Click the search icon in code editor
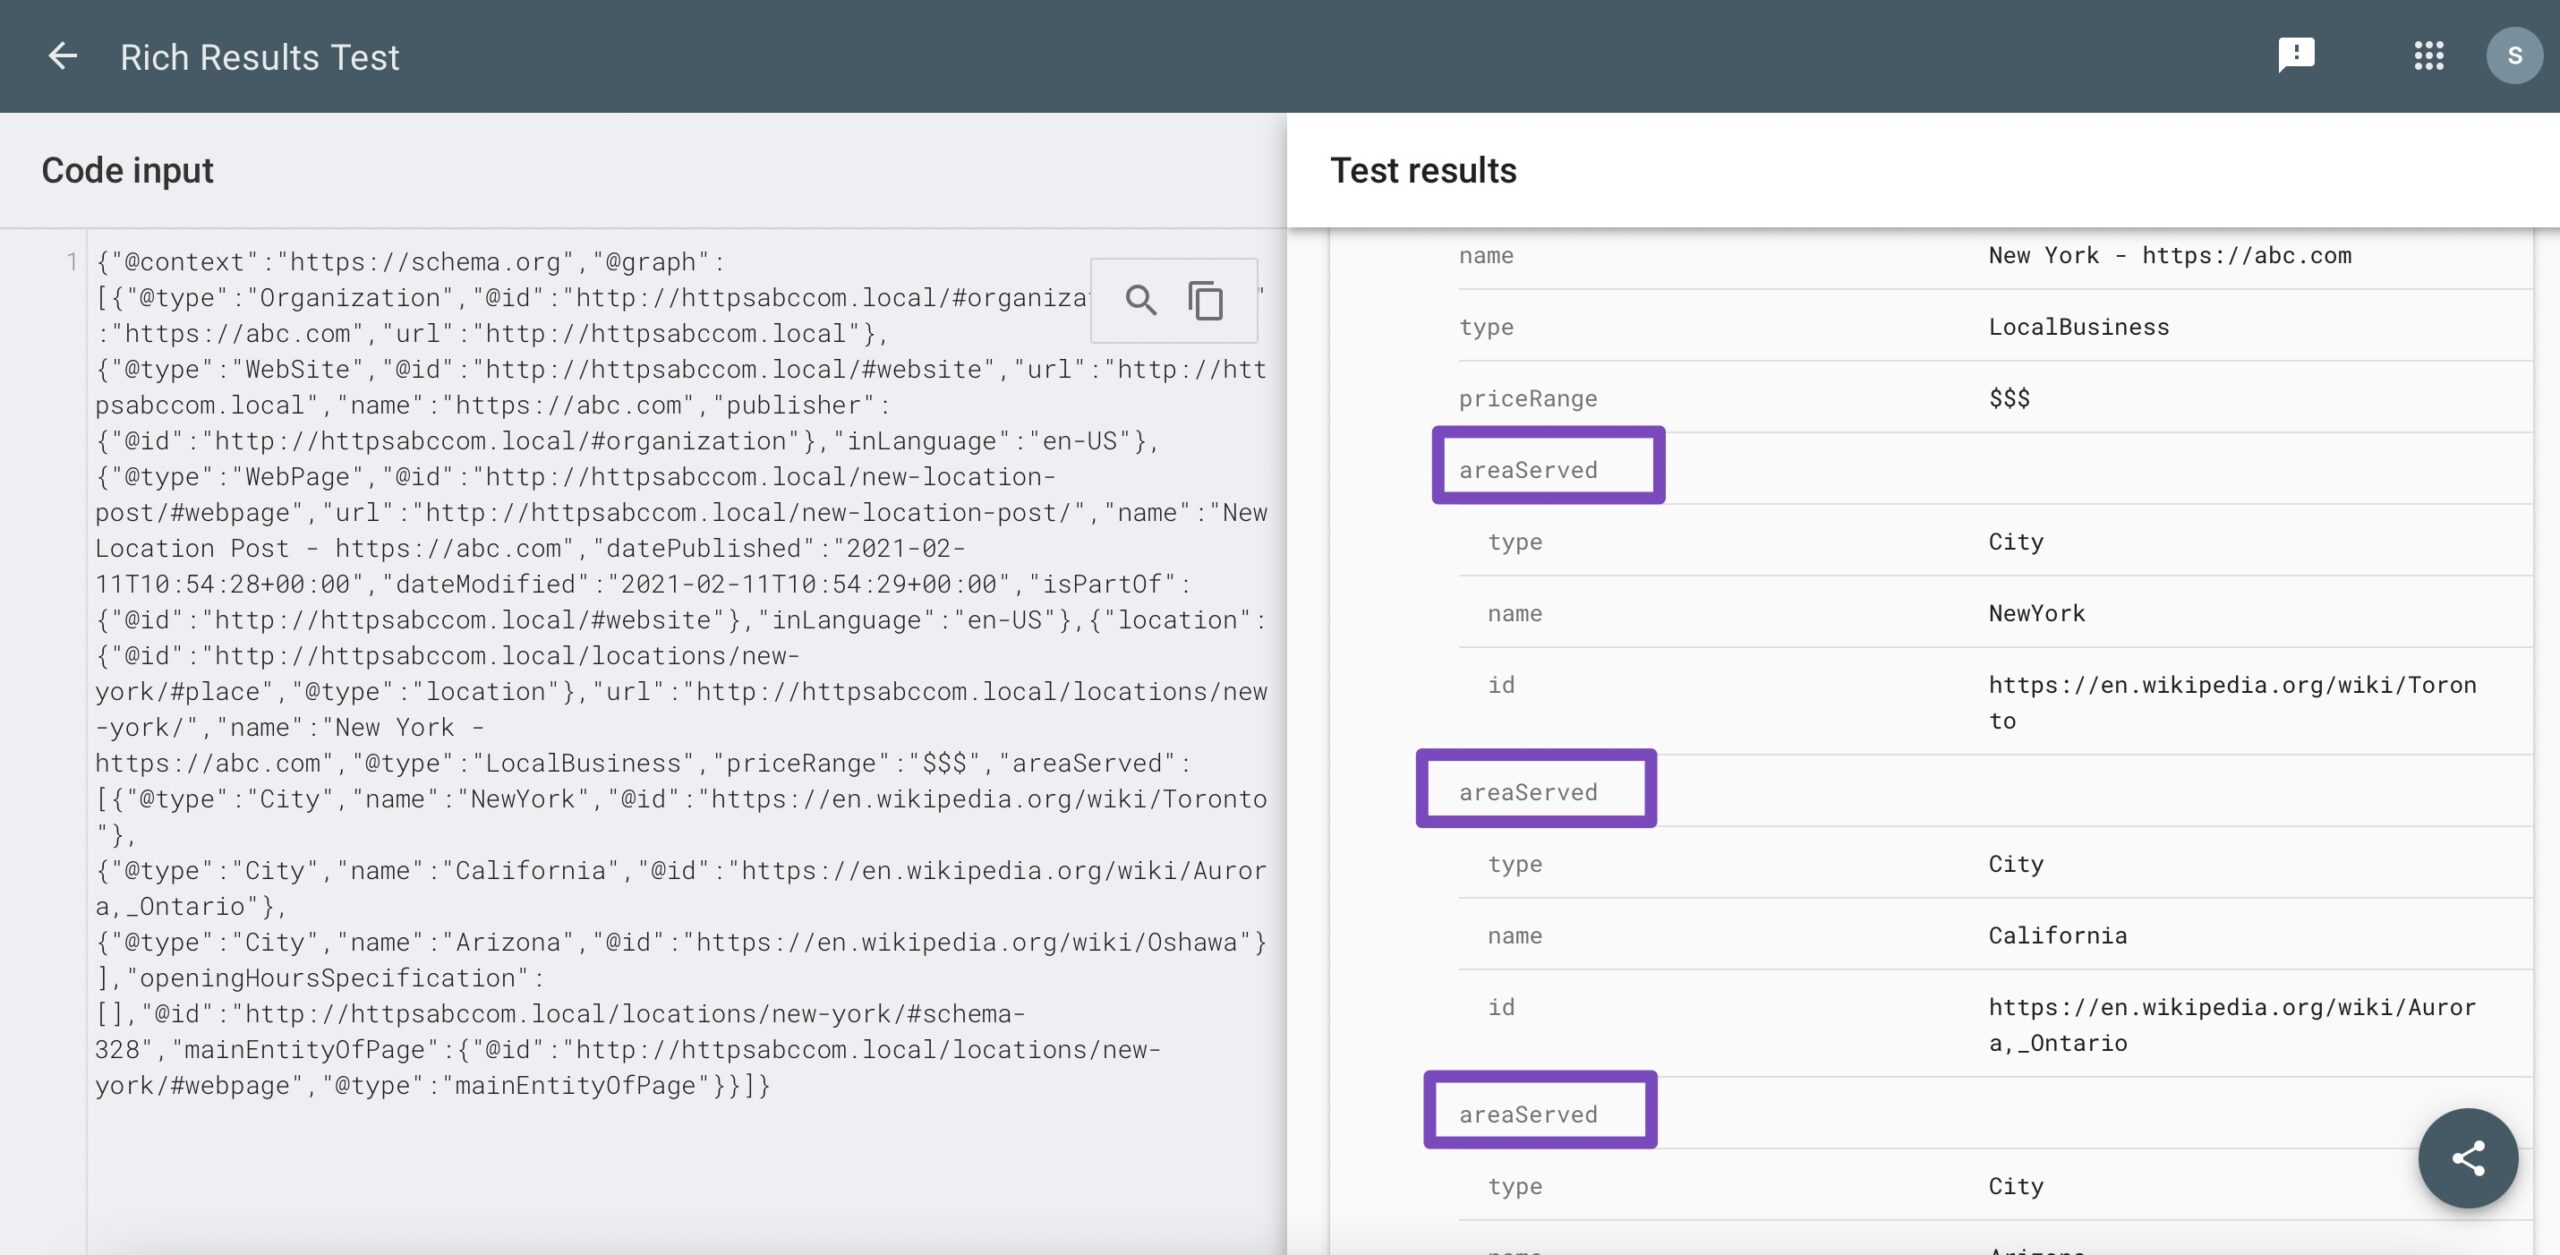 tap(1141, 300)
